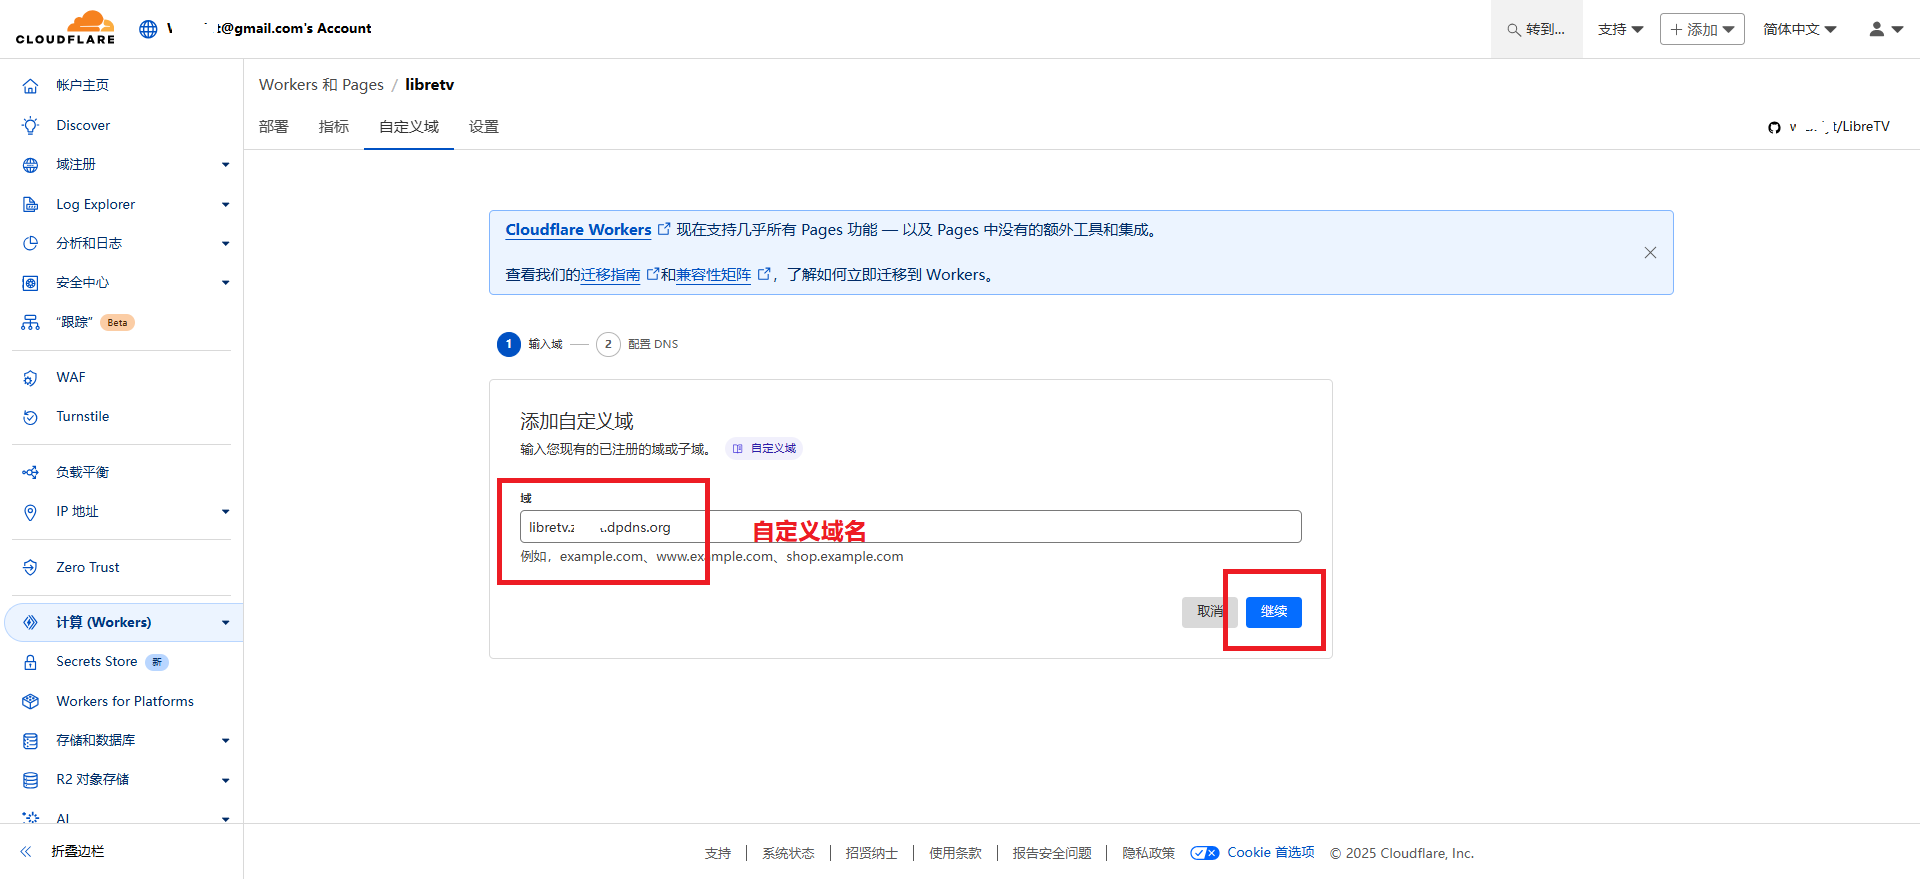The width and height of the screenshot is (1920, 879).
Task: Open the 帐户主页 home icon
Action: click(x=31, y=86)
